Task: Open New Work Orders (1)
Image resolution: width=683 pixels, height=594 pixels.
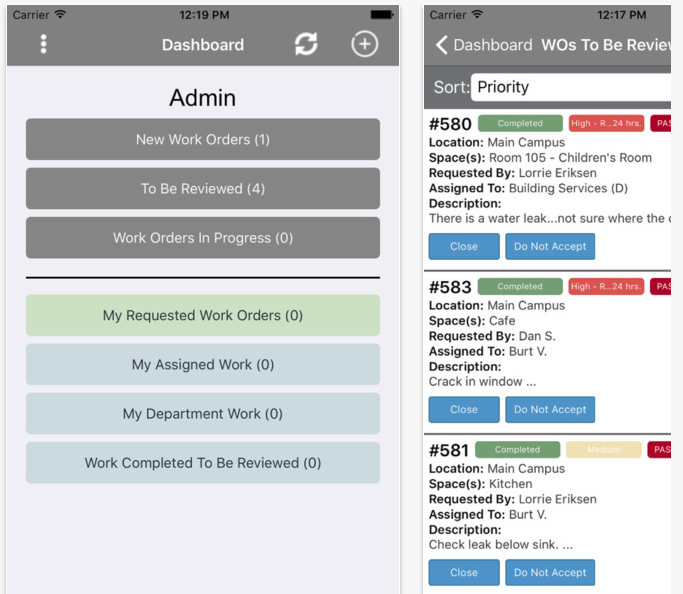Action: point(203,139)
